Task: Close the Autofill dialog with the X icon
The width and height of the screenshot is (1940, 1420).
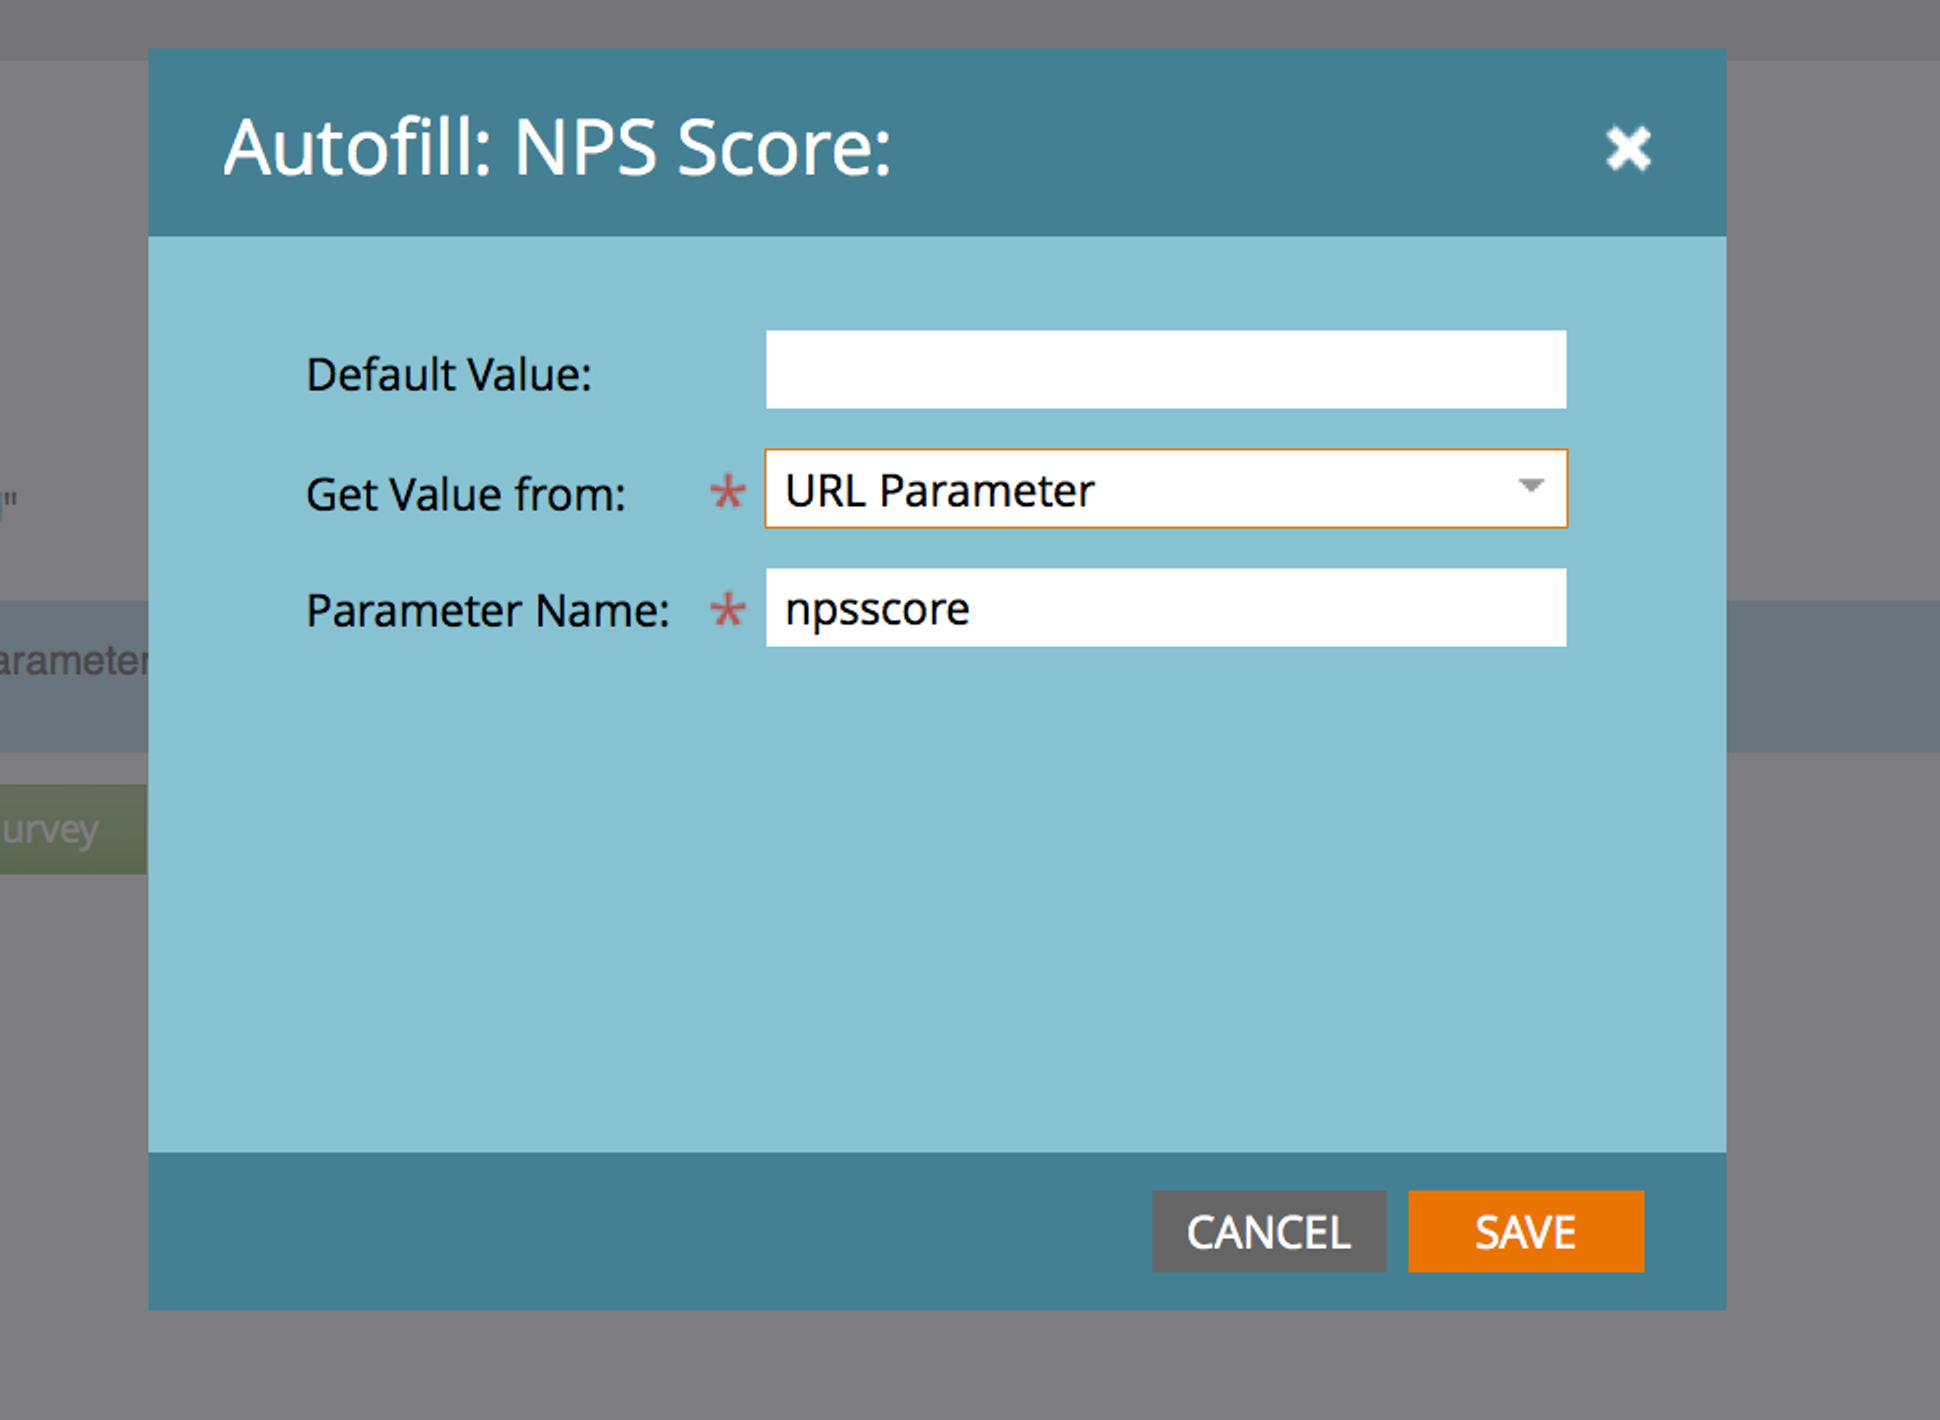Action: coord(1627,148)
